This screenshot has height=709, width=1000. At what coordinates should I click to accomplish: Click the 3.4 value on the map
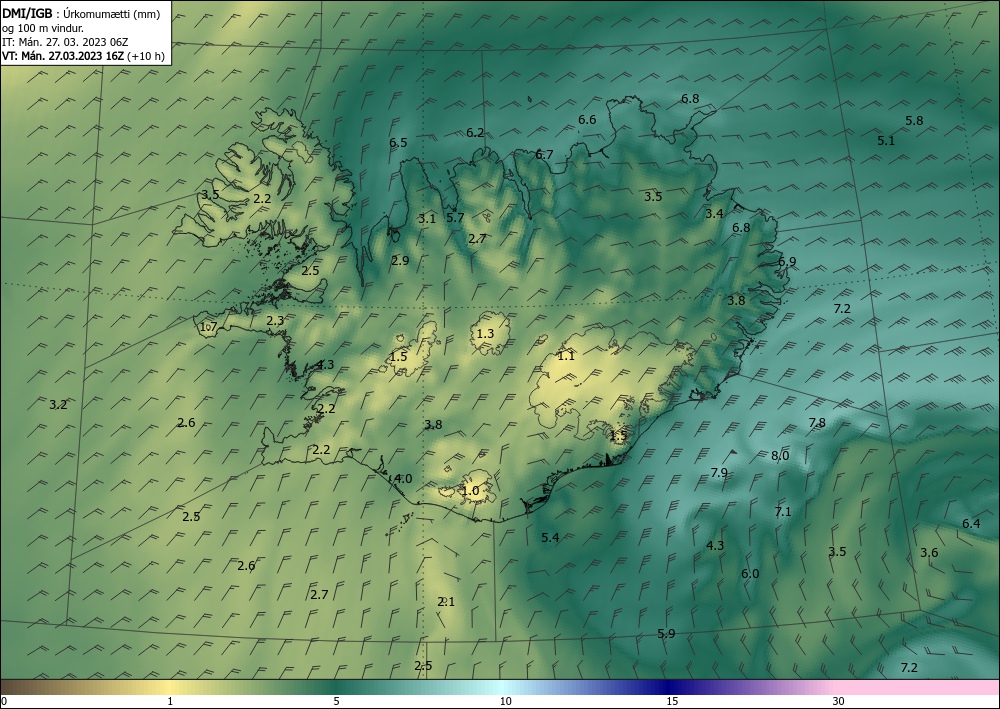[714, 214]
